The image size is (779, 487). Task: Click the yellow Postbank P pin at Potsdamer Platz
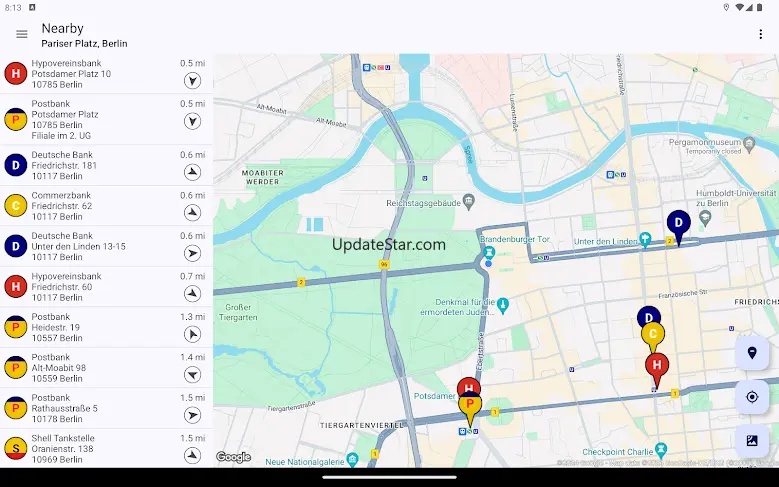[x=470, y=406]
